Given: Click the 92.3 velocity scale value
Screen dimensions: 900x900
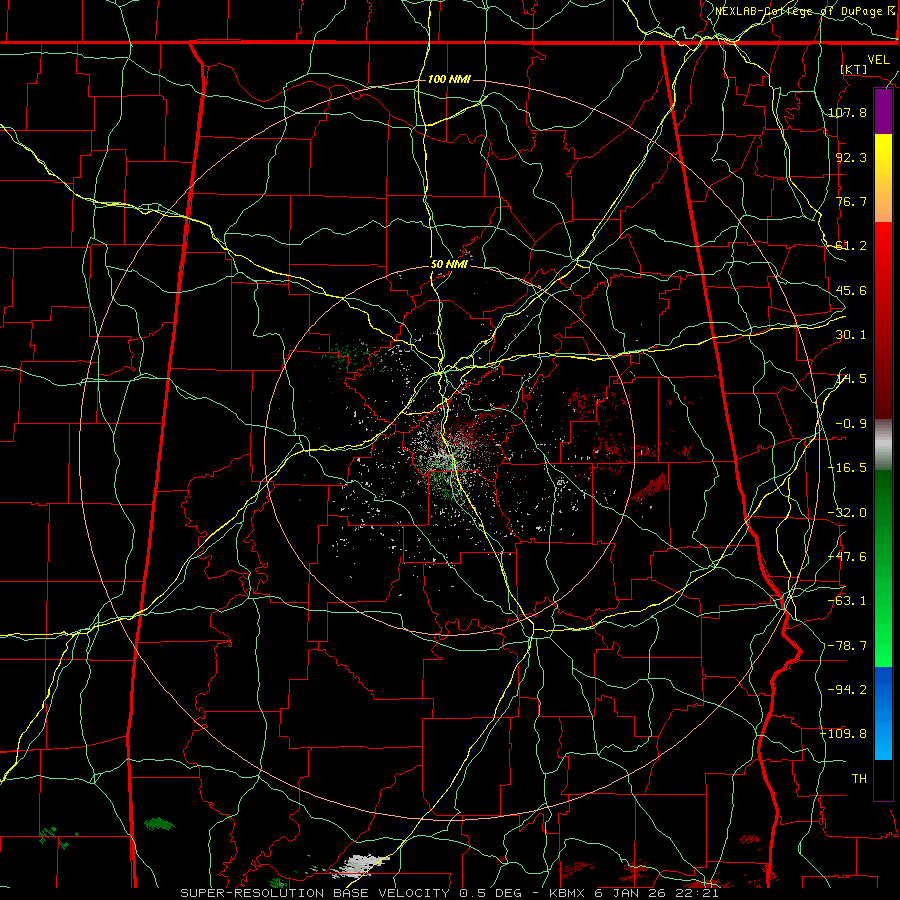Looking at the screenshot, I should tap(851, 157).
